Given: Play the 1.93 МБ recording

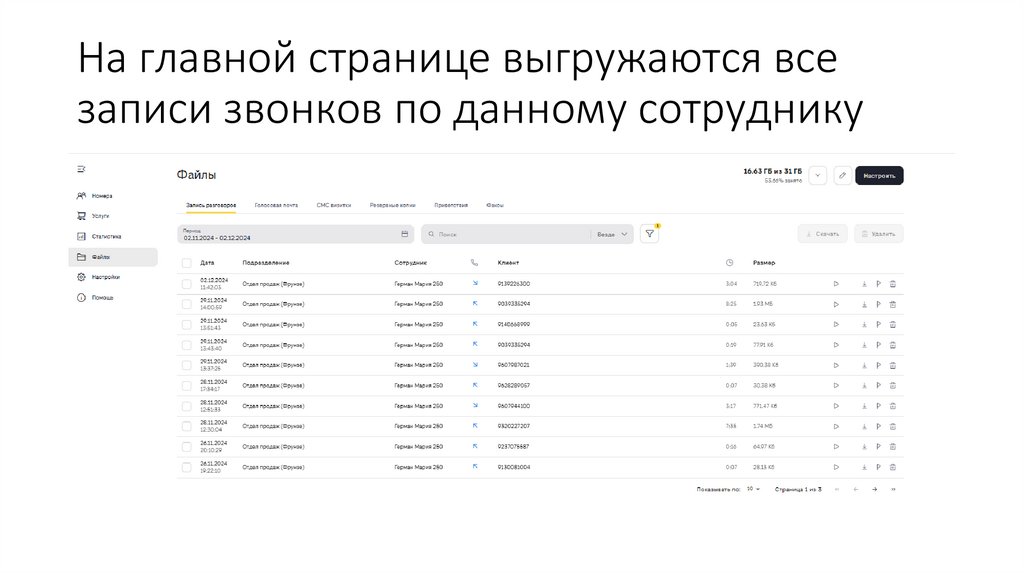Looking at the screenshot, I should 836,304.
